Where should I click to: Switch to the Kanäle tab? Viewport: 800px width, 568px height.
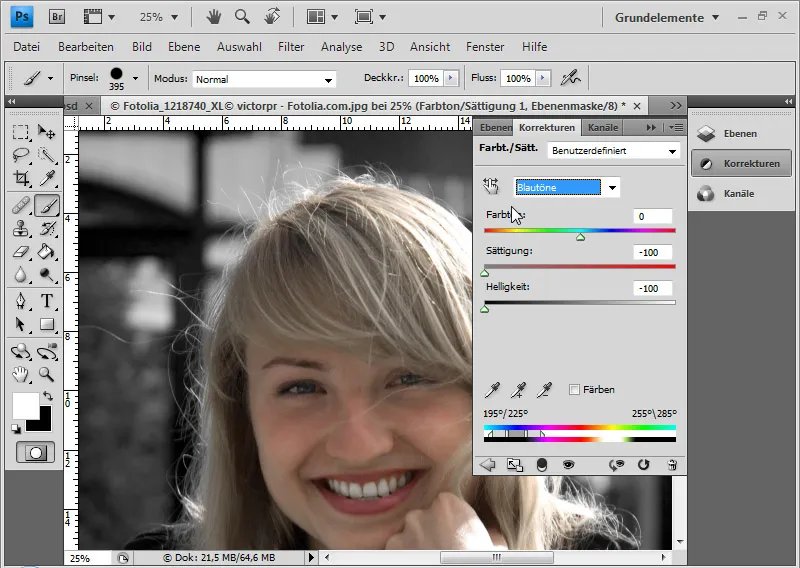[603, 128]
